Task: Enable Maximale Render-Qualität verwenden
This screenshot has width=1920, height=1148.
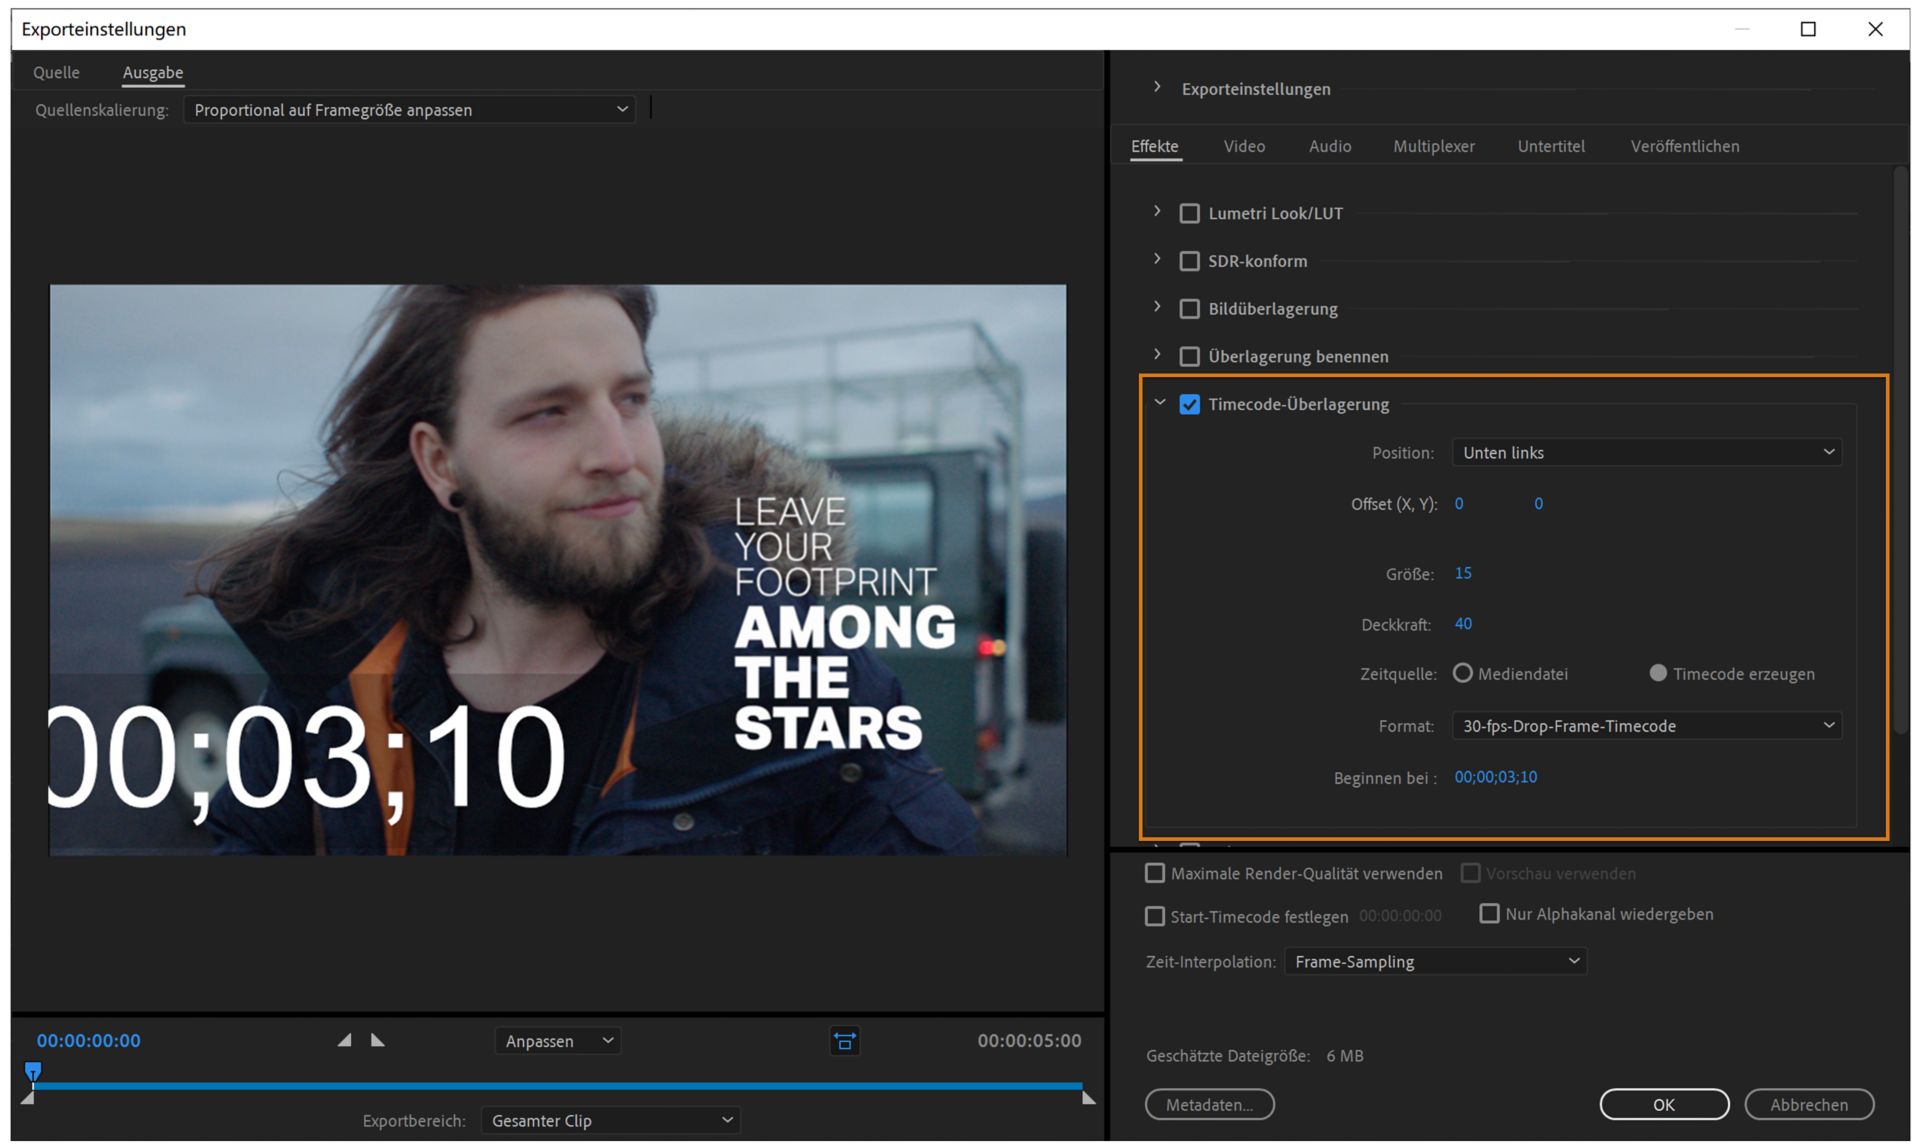Action: [x=1155, y=873]
